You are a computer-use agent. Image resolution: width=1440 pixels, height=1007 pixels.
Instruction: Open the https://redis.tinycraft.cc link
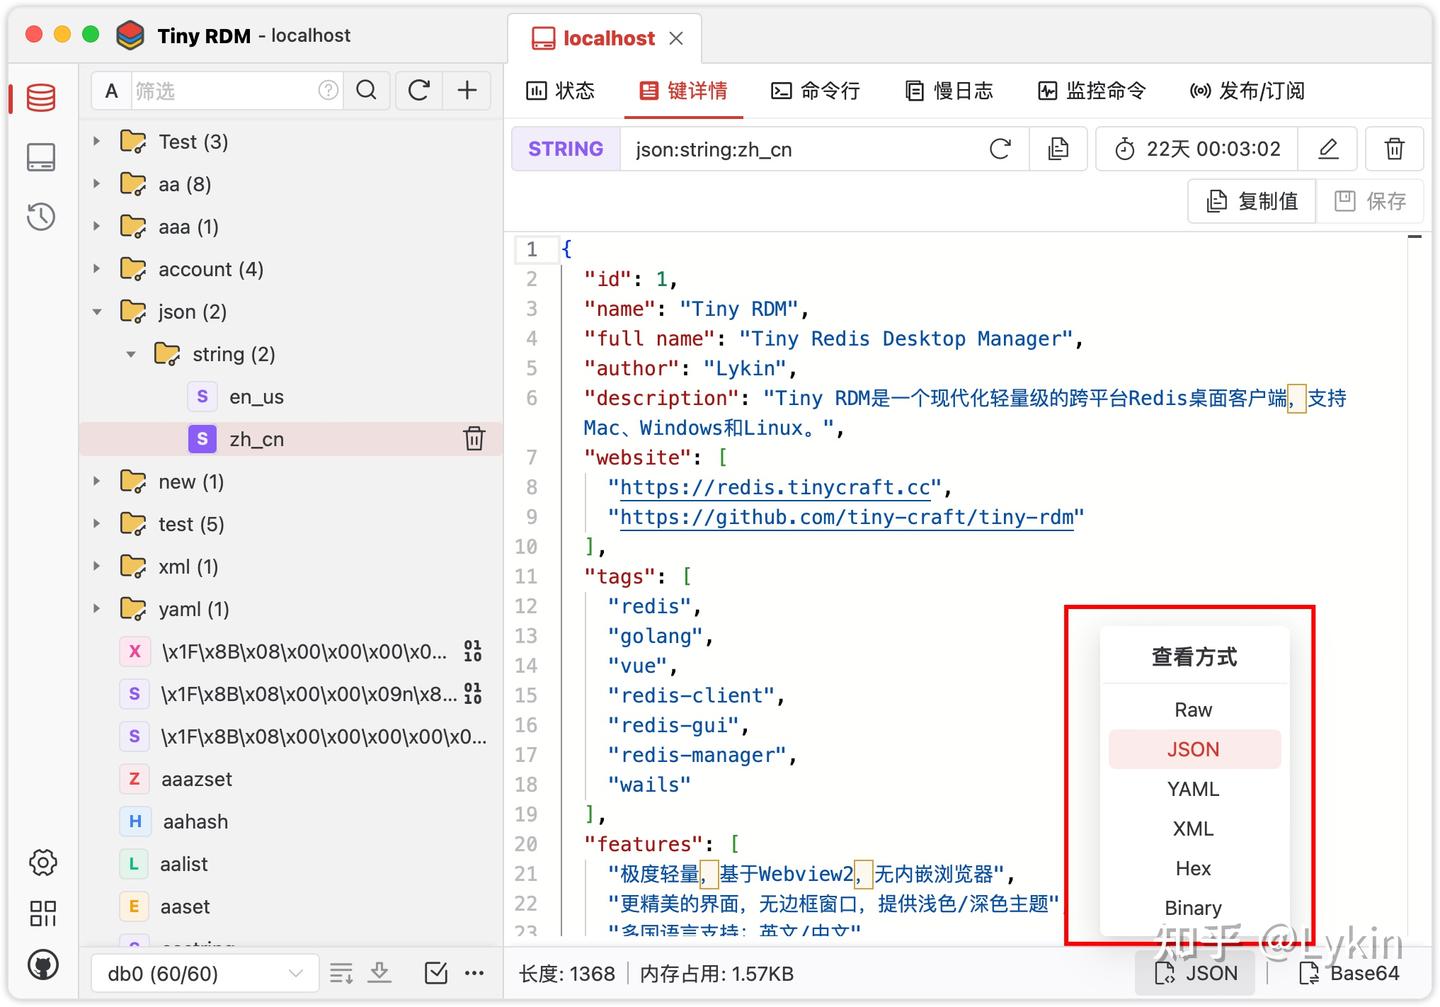(776, 488)
